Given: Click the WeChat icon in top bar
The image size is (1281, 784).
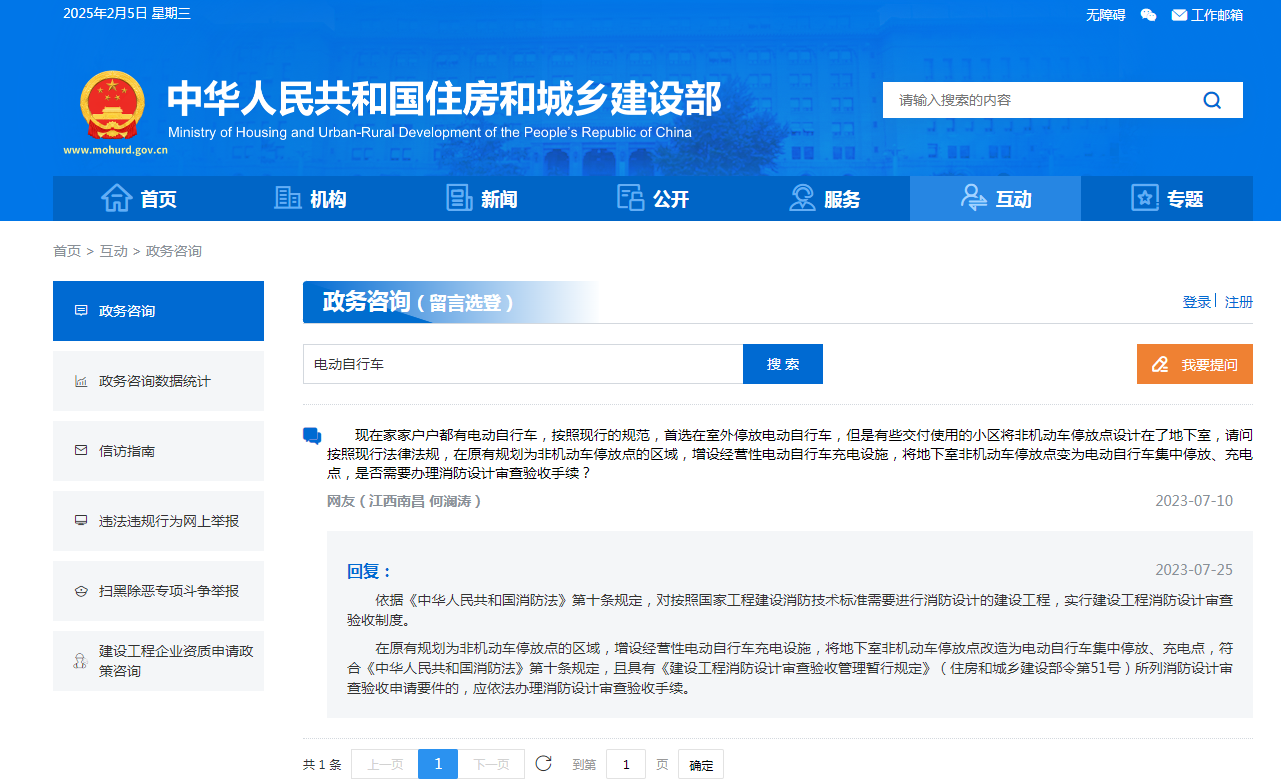Looking at the screenshot, I should click(x=1148, y=15).
